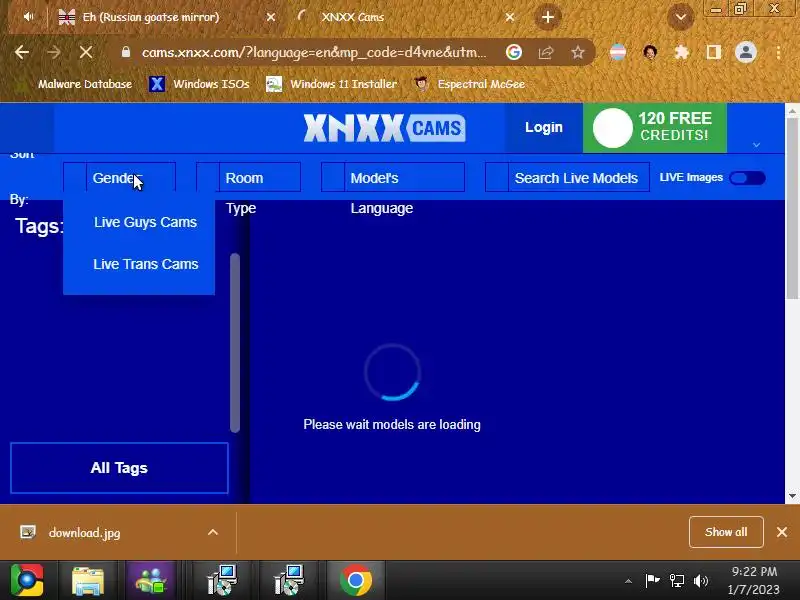The width and height of the screenshot is (800, 600).
Task: Open the Model's Language dropdown
Action: 393,178
